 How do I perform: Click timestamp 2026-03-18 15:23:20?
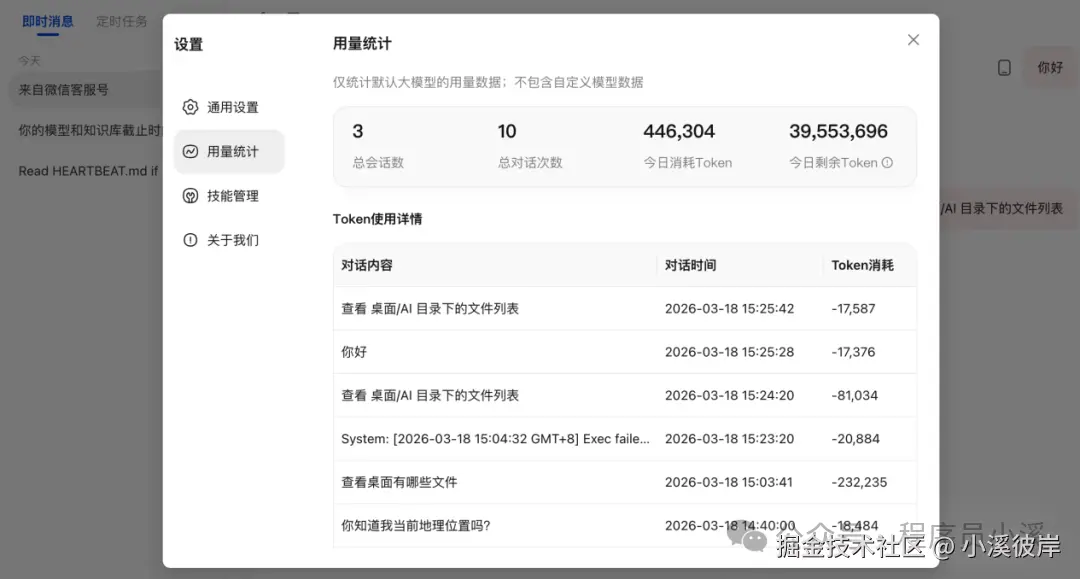[729, 439]
